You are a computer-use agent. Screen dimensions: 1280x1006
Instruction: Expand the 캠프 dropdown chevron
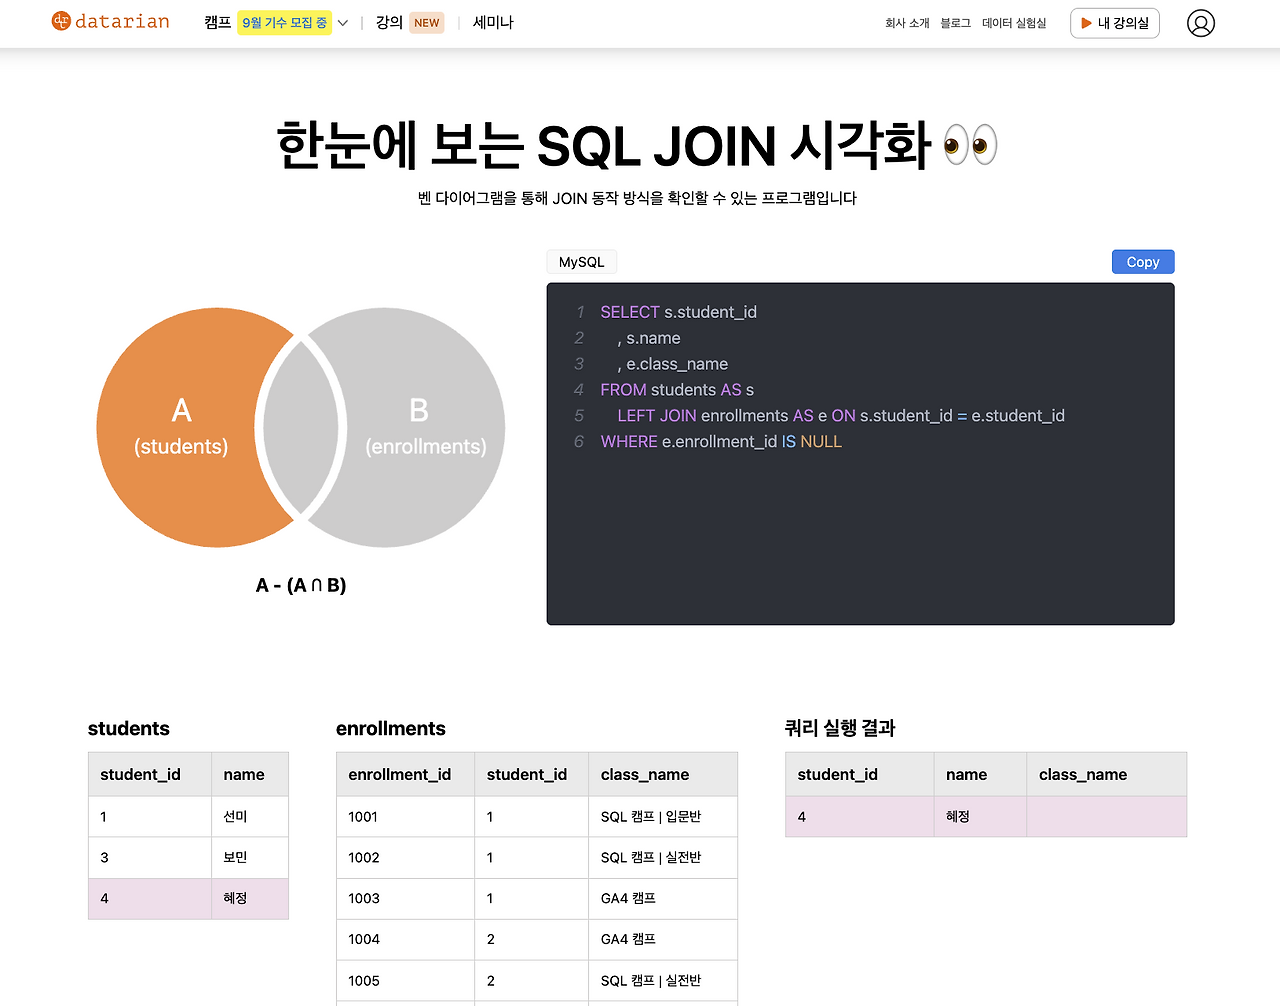pos(343,23)
